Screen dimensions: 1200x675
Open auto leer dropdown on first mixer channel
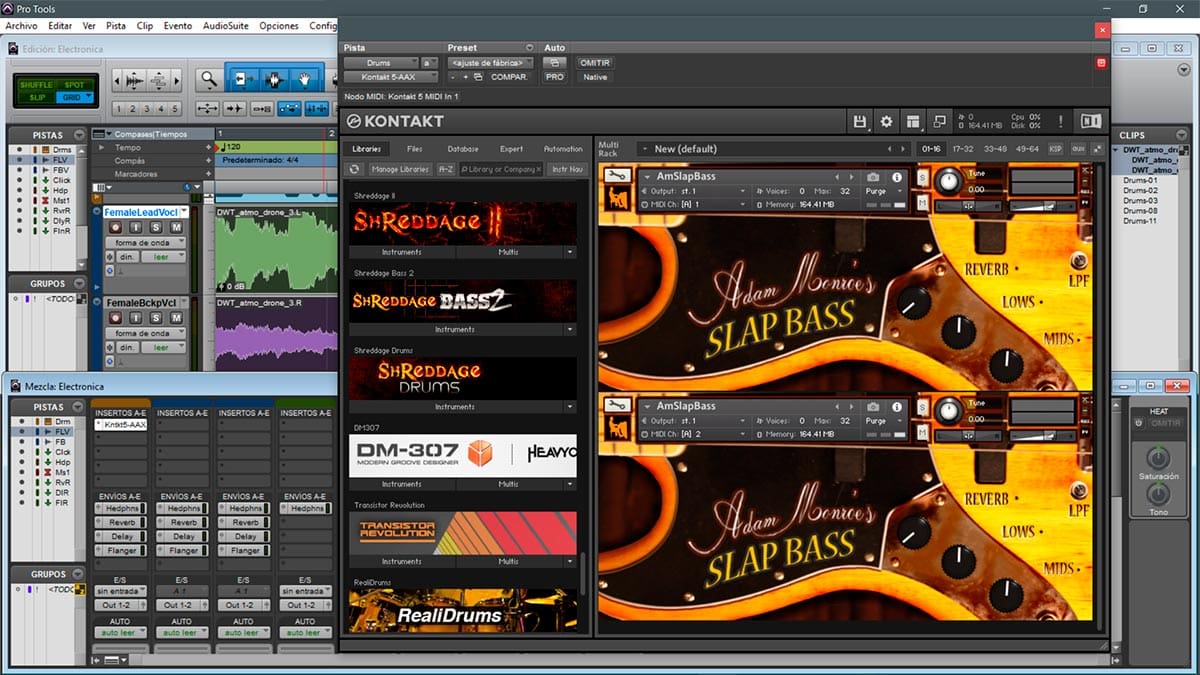click(120, 633)
